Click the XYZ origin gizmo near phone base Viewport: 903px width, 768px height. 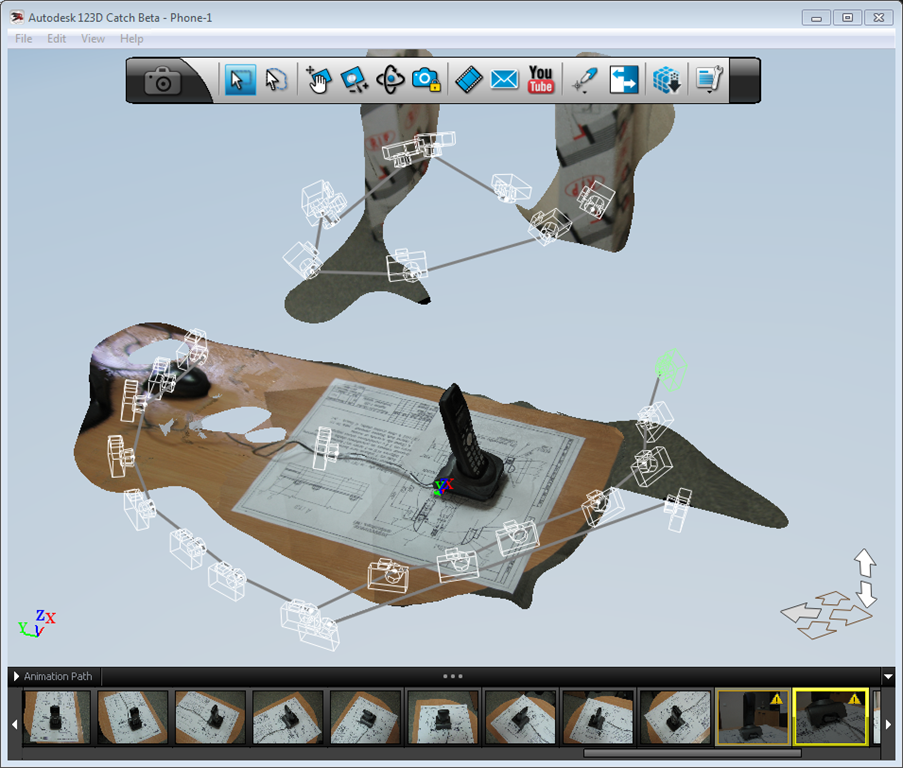(443, 486)
